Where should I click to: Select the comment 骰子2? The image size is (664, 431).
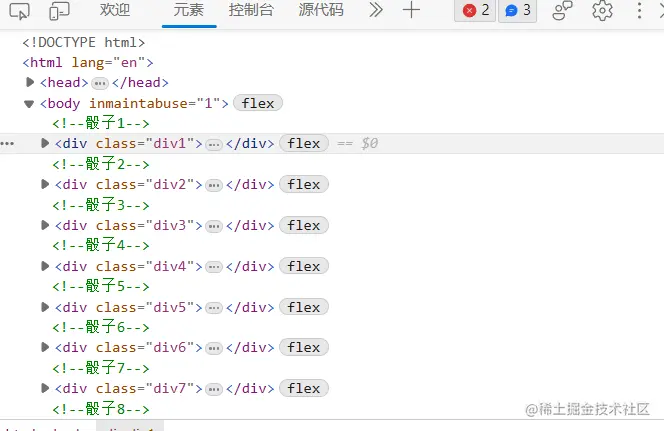pyautogui.click(x=101, y=164)
